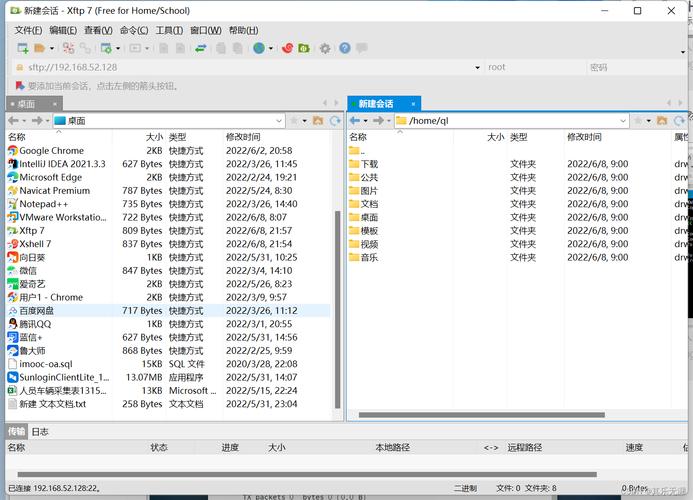Click the remote pane parent-folder icon
This screenshot has height=500, width=693.
pyautogui.click(x=662, y=120)
